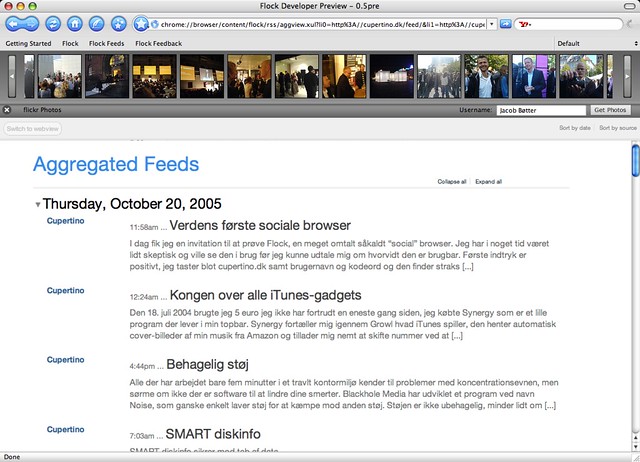Click the window resize grip icon
This screenshot has height=462, width=640.
click(x=636, y=458)
